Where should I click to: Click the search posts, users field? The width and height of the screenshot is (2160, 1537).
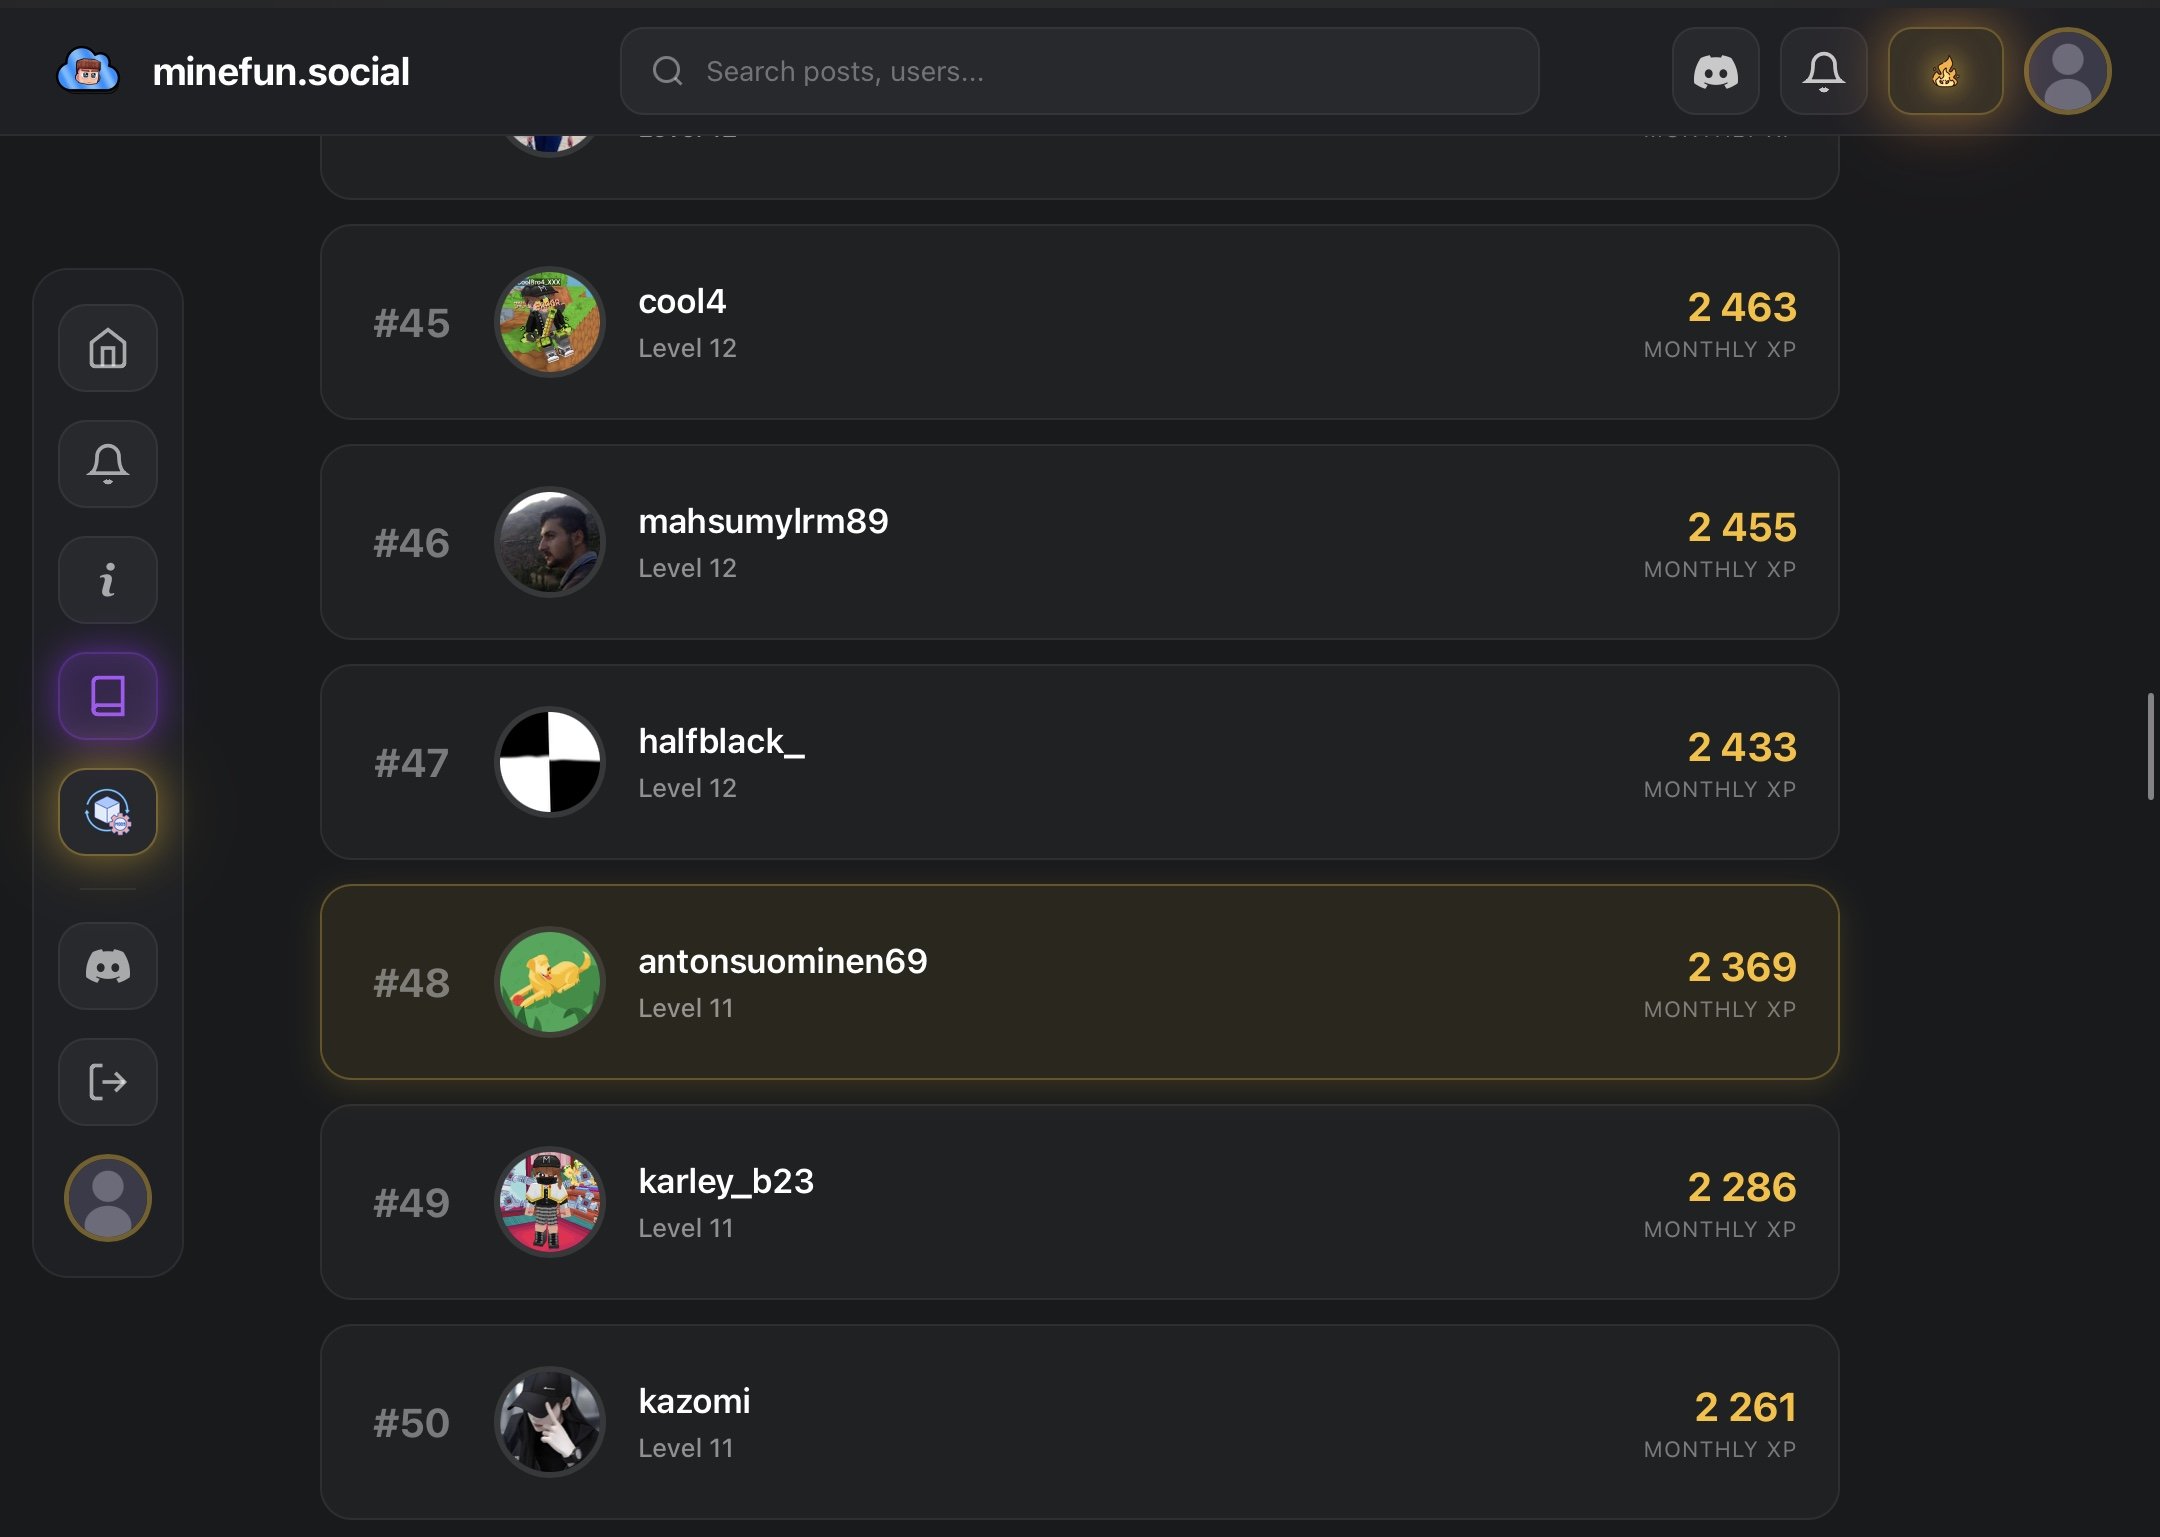1080,71
